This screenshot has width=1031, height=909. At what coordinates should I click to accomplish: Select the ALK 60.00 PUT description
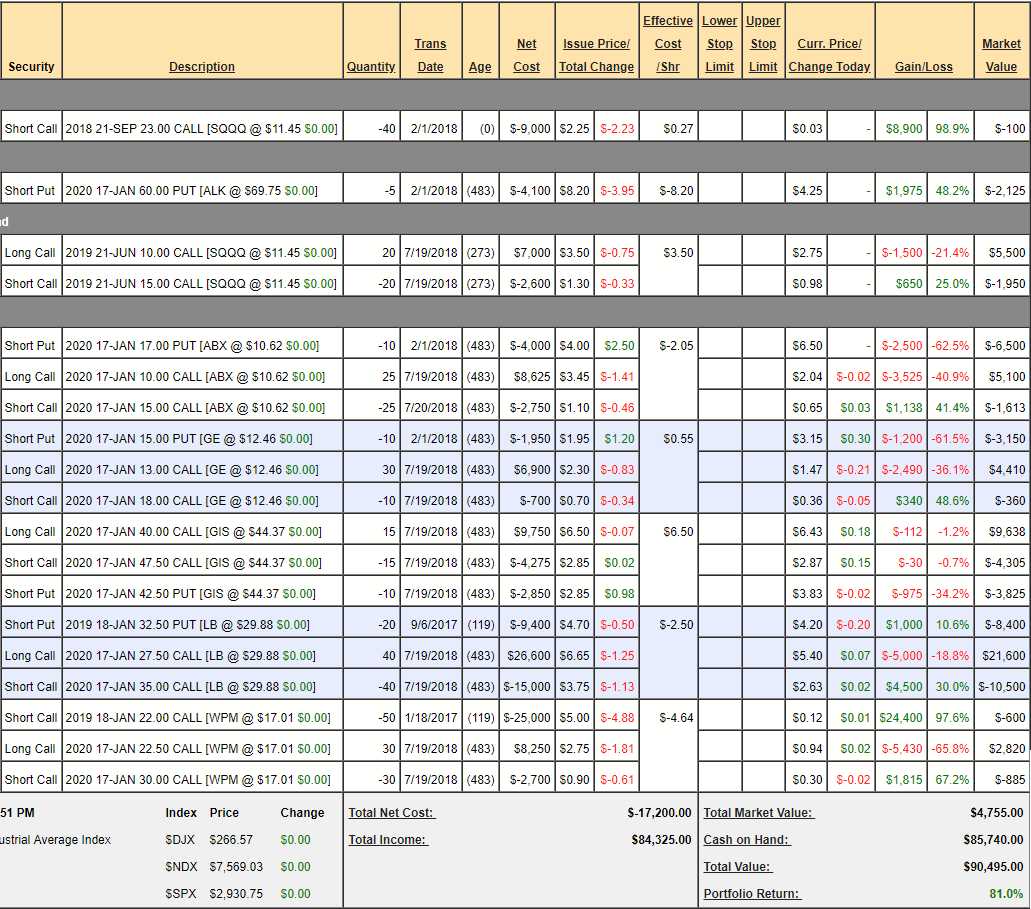[x=201, y=191]
